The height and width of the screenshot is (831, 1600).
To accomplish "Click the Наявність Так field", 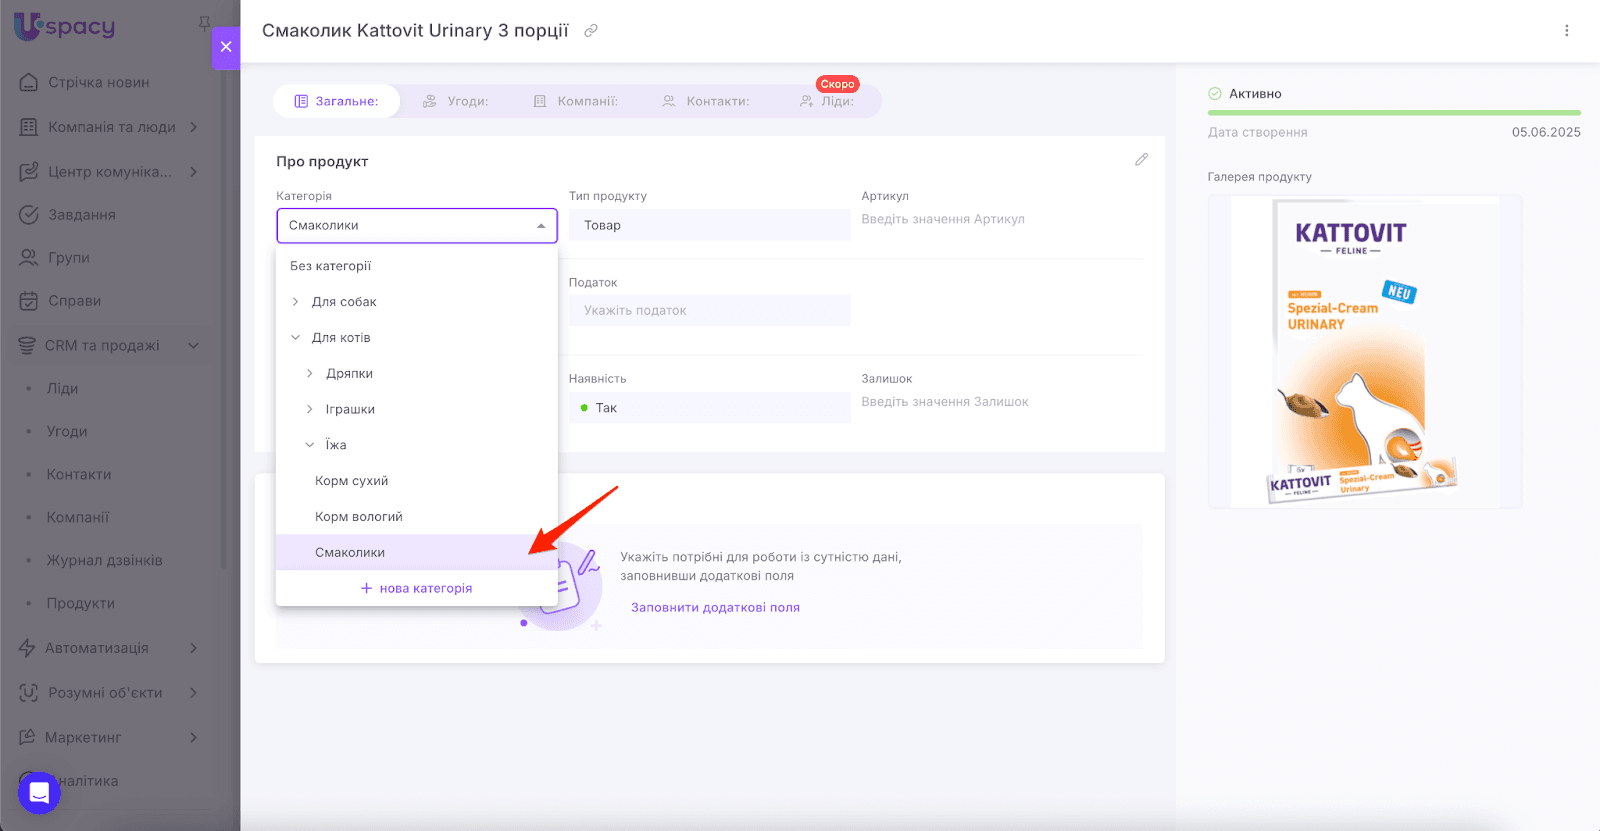I will click(710, 408).
